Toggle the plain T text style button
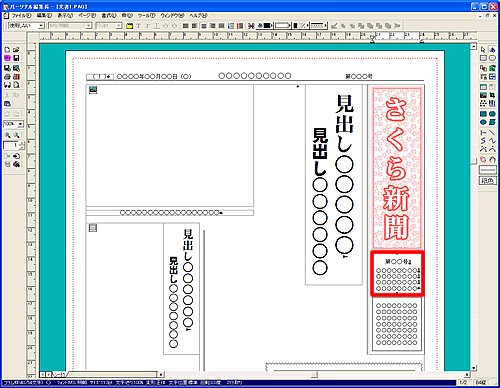This screenshot has height=388, width=500. click(139, 26)
